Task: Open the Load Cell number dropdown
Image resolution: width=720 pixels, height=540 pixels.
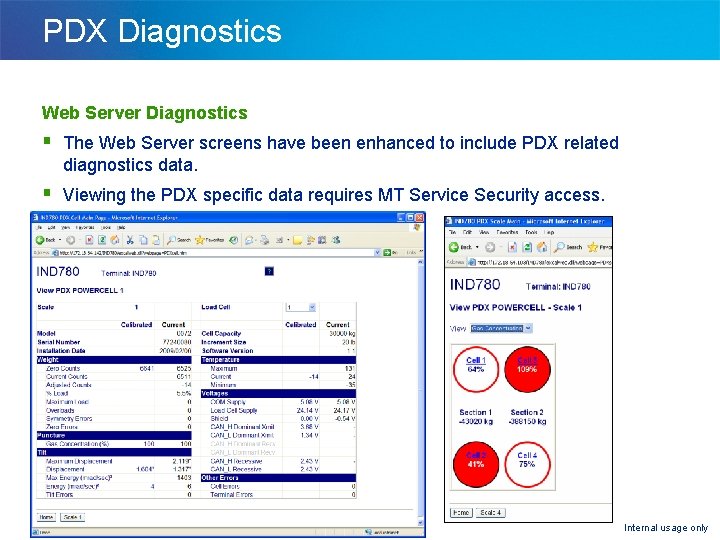Action: [300, 307]
